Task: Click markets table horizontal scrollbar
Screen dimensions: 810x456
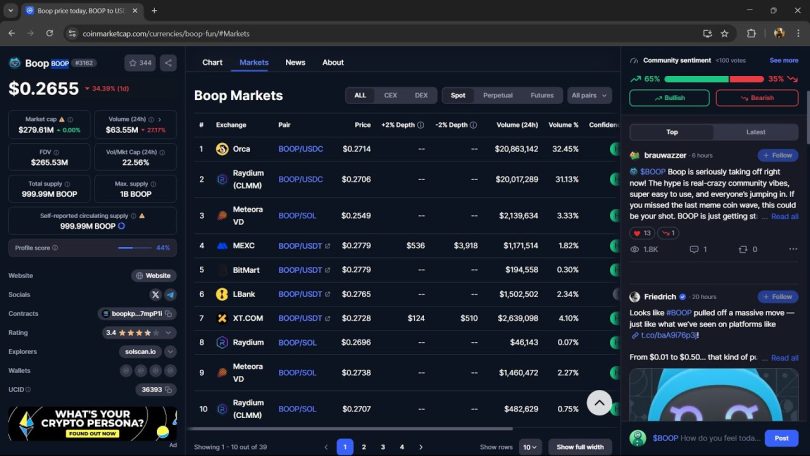Action: click(351, 429)
